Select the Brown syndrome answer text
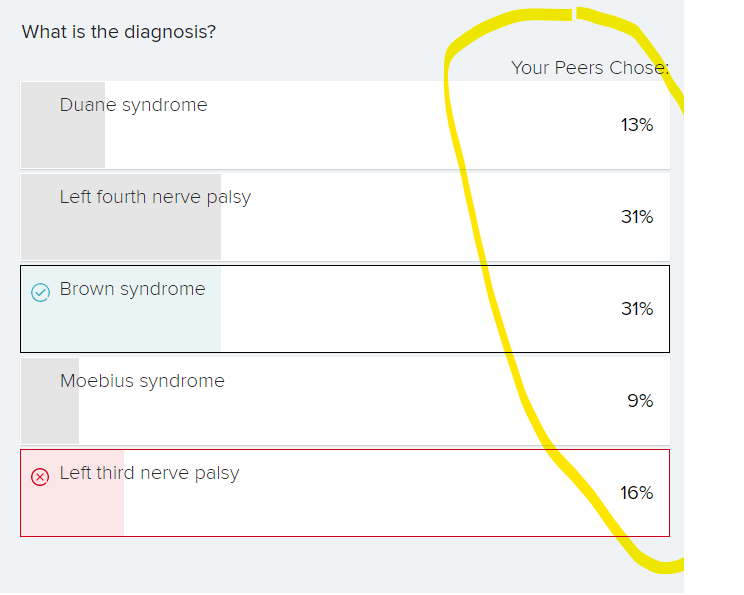The width and height of the screenshot is (744, 595). (x=132, y=289)
